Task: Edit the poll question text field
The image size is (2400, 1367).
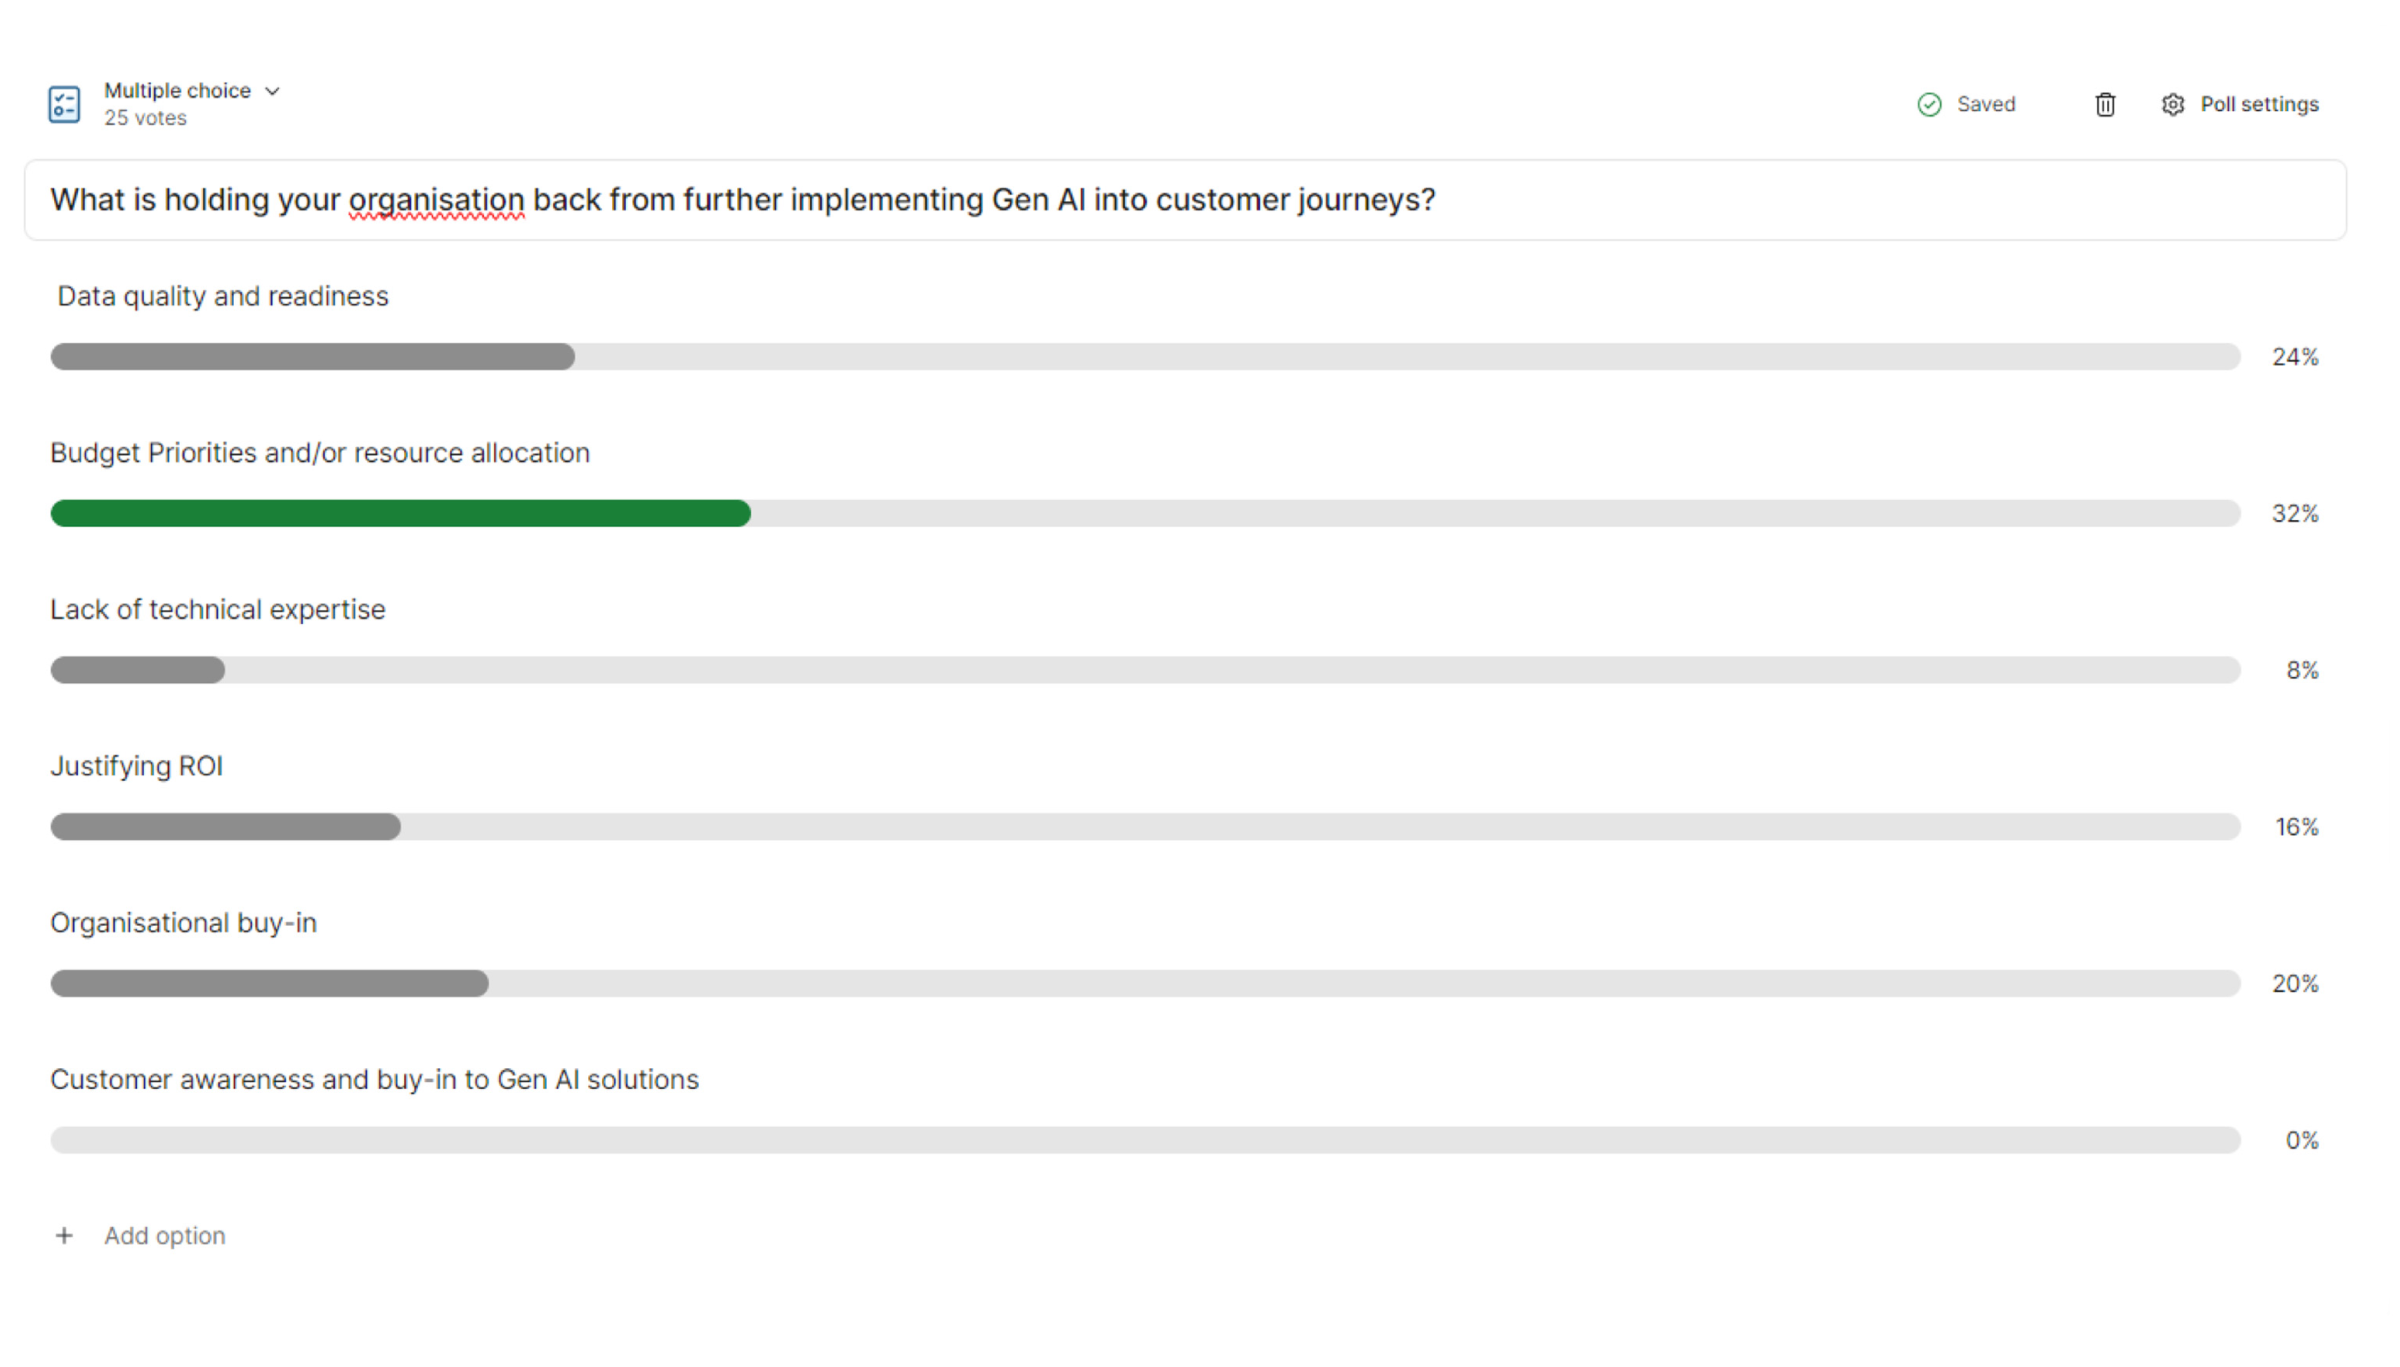Action: click(1185, 200)
